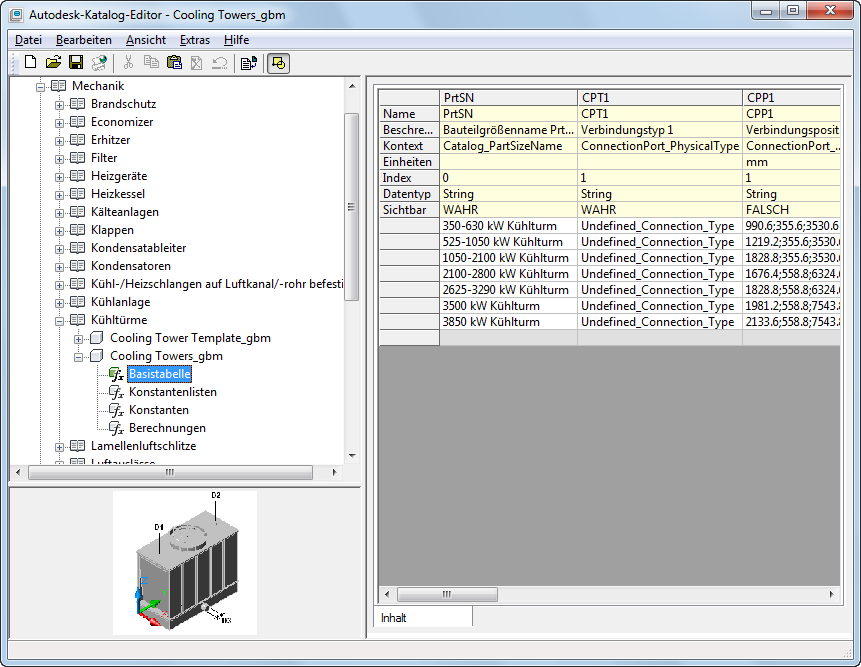Select the Inhalt tab

tap(423, 618)
